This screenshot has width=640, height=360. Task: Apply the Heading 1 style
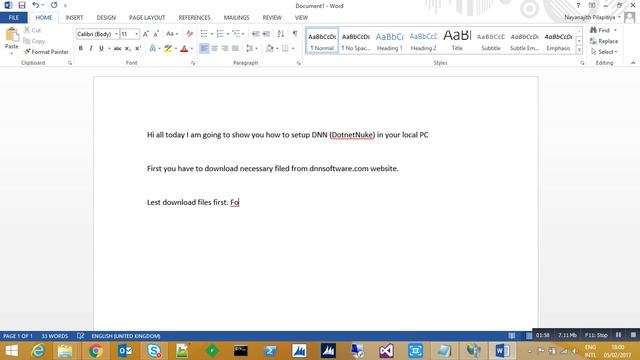click(389, 41)
